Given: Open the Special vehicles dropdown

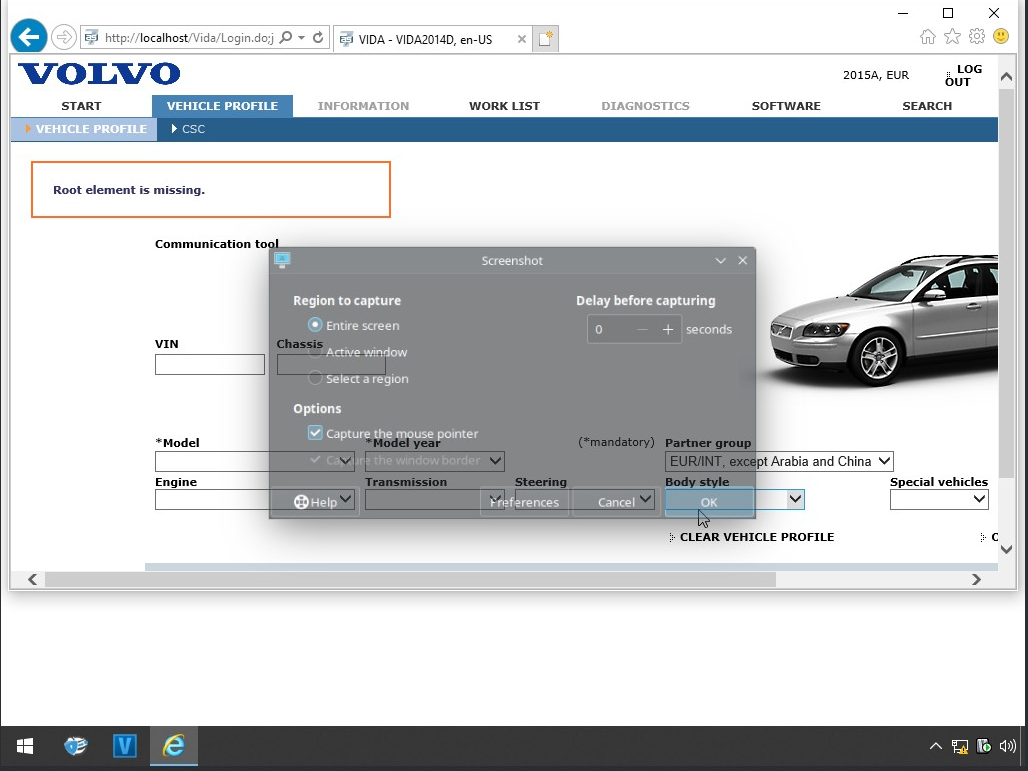Looking at the screenshot, I should (x=939, y=499).
